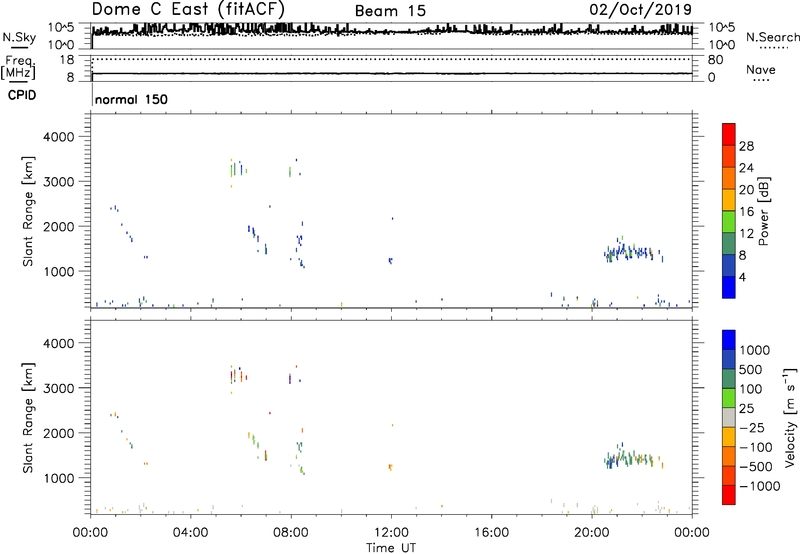The width and height of the screenshot is (800, 554).
Task: Click '3000' on velocity panel range axis
Action: [59, 388]
